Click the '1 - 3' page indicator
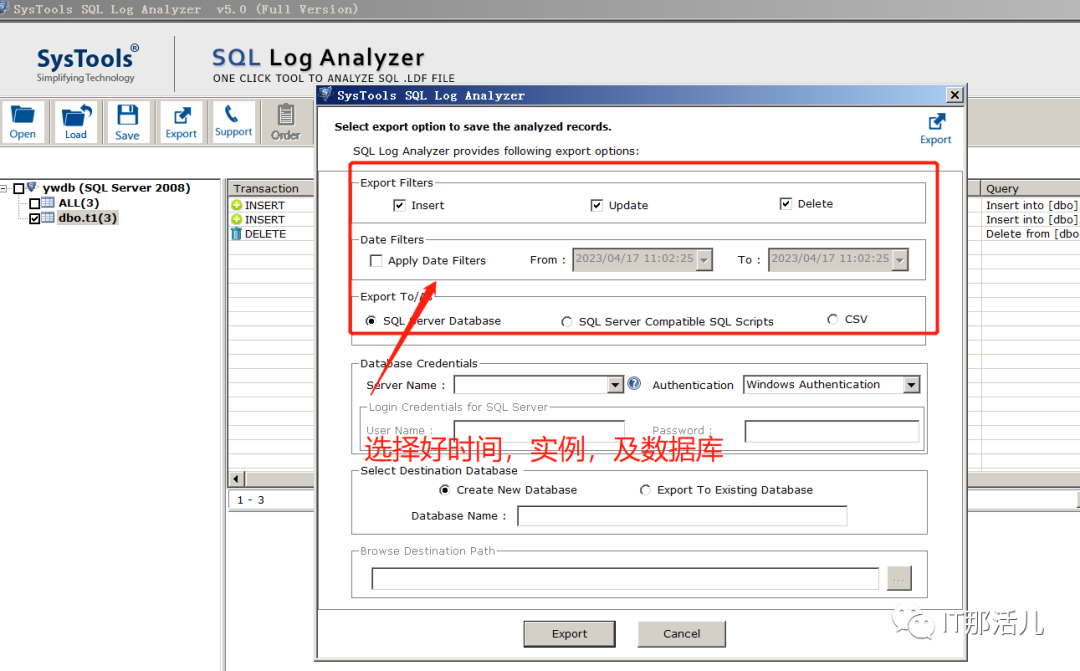 (251, 500)
